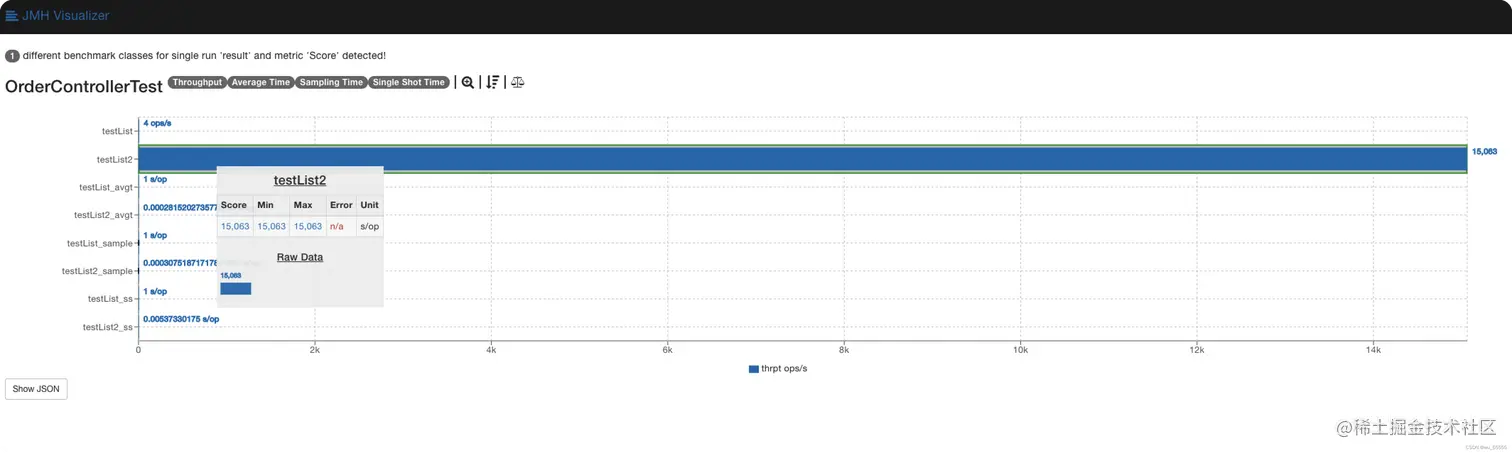Image resolution: width=1512 pixels, height=453 pixels.
Task: Click the 0.00537330175 s/op value label
Action: pos(181,319)
